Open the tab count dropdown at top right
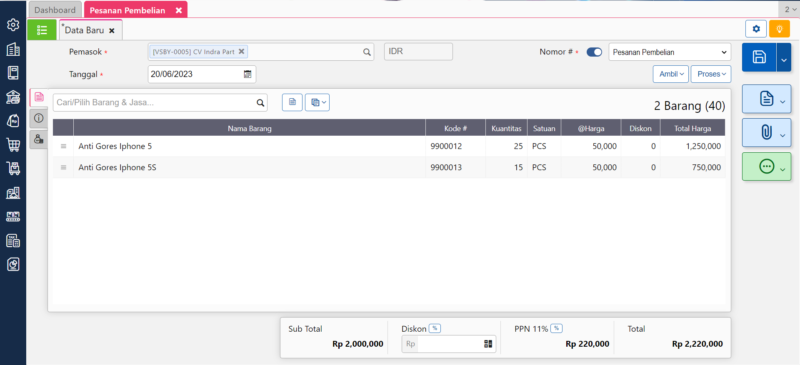 (x=789, y=9)
